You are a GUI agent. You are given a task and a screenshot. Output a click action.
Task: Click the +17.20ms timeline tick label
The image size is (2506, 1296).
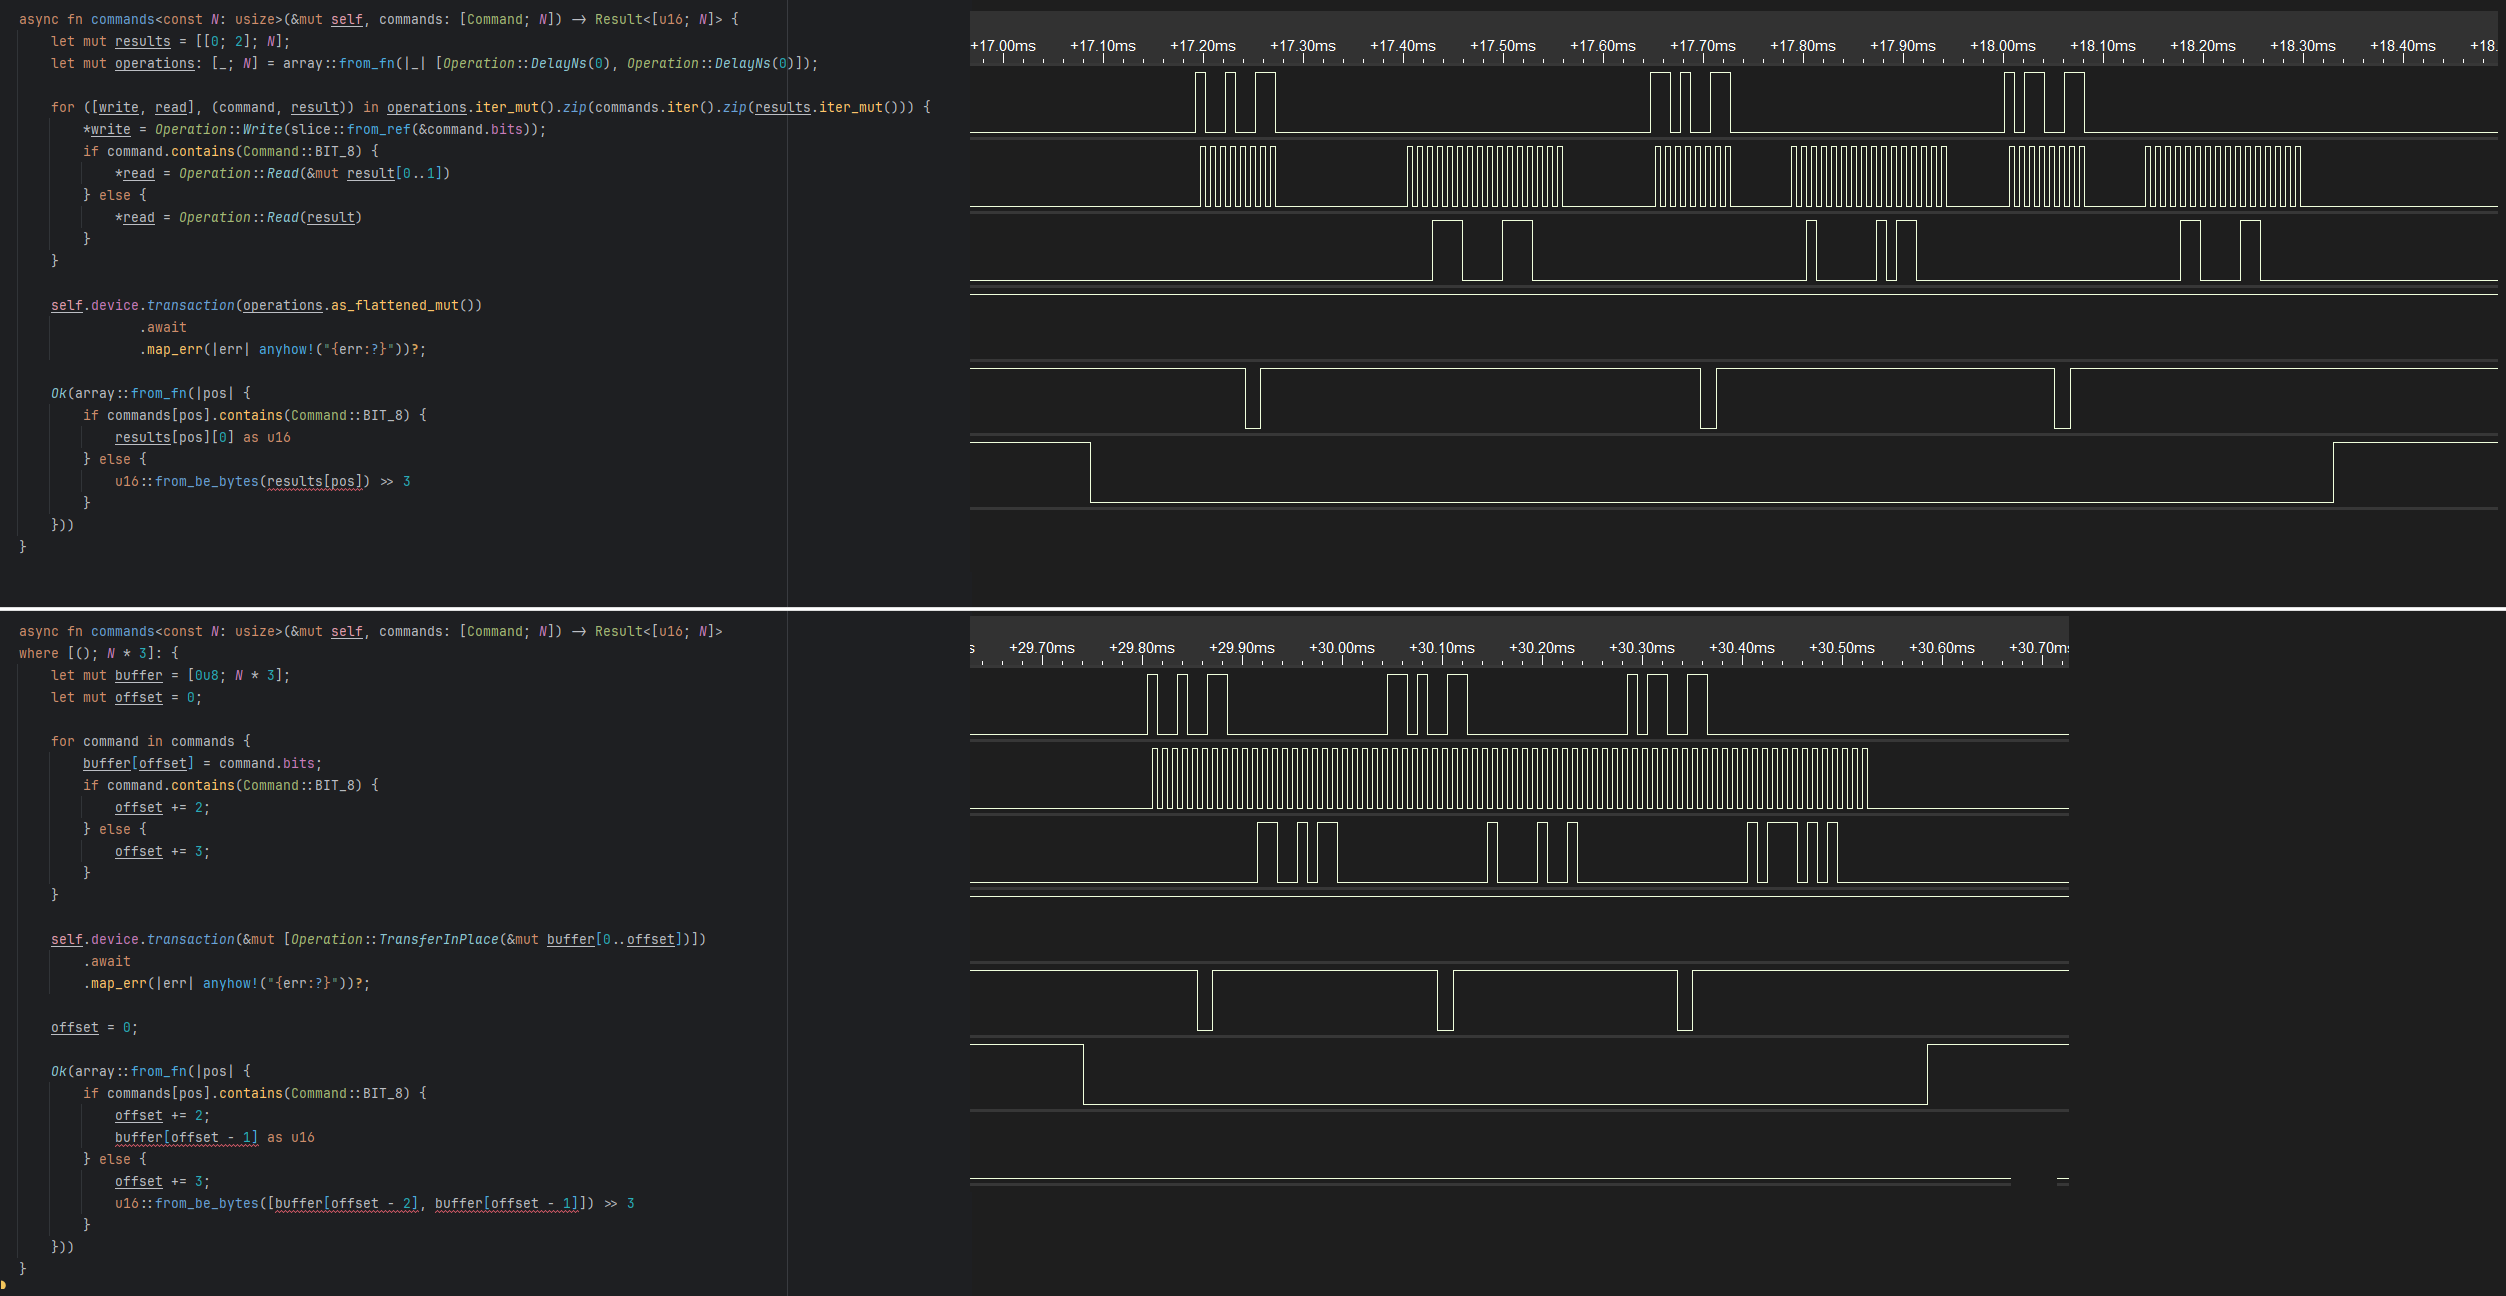[x=1202, y=46]
